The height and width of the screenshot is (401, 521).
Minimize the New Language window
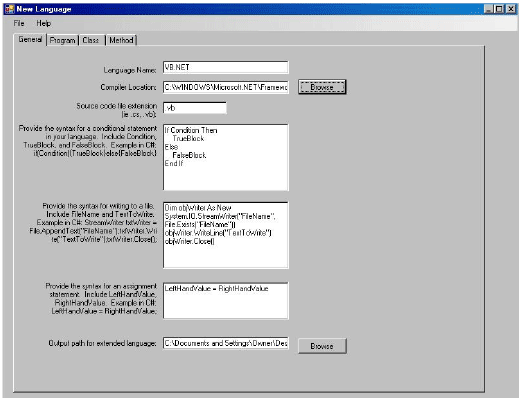tap(489, 9)
